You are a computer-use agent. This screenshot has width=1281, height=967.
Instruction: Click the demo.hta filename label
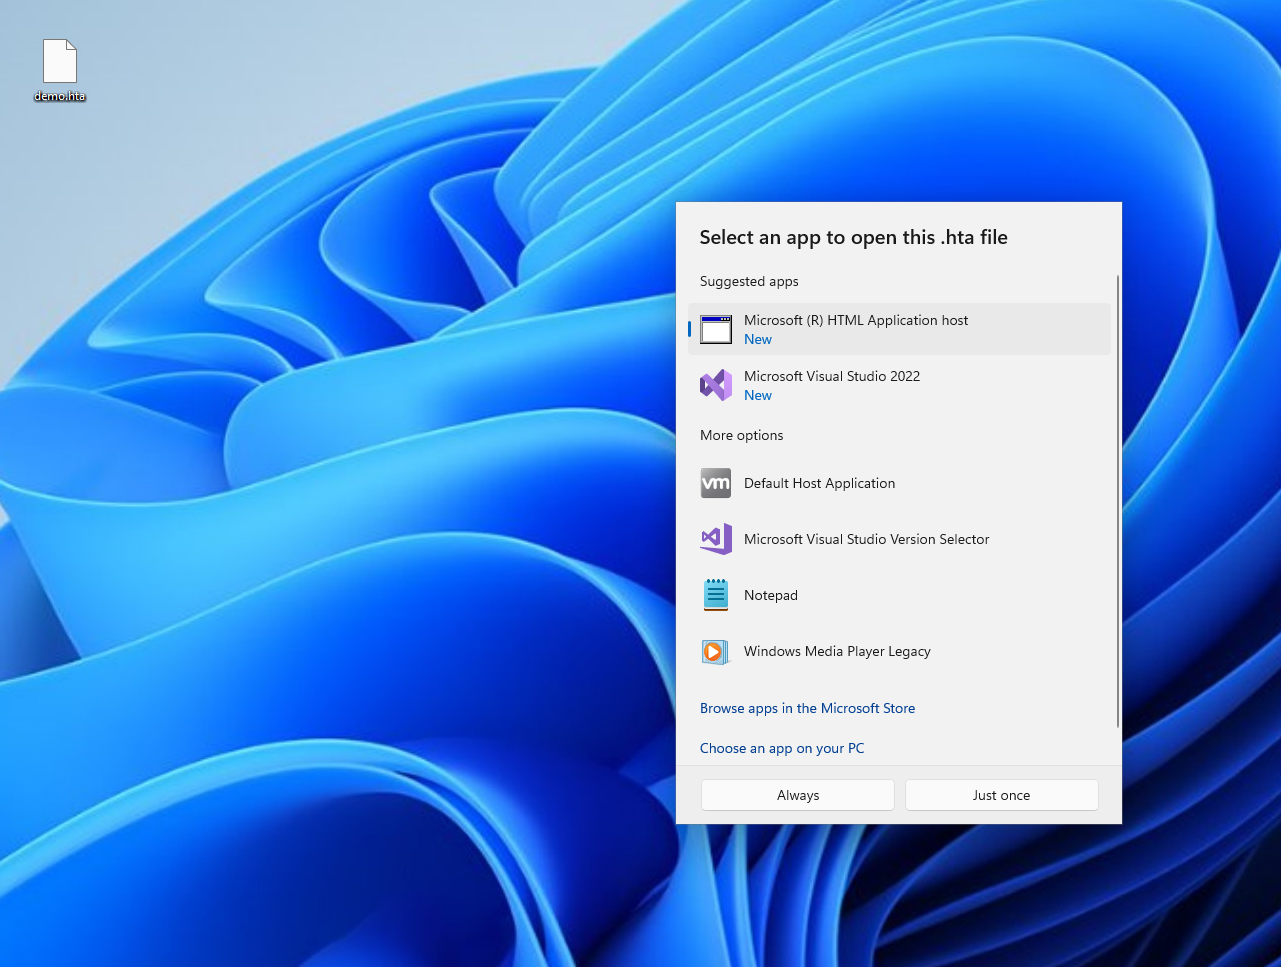(x=60, y=96)
